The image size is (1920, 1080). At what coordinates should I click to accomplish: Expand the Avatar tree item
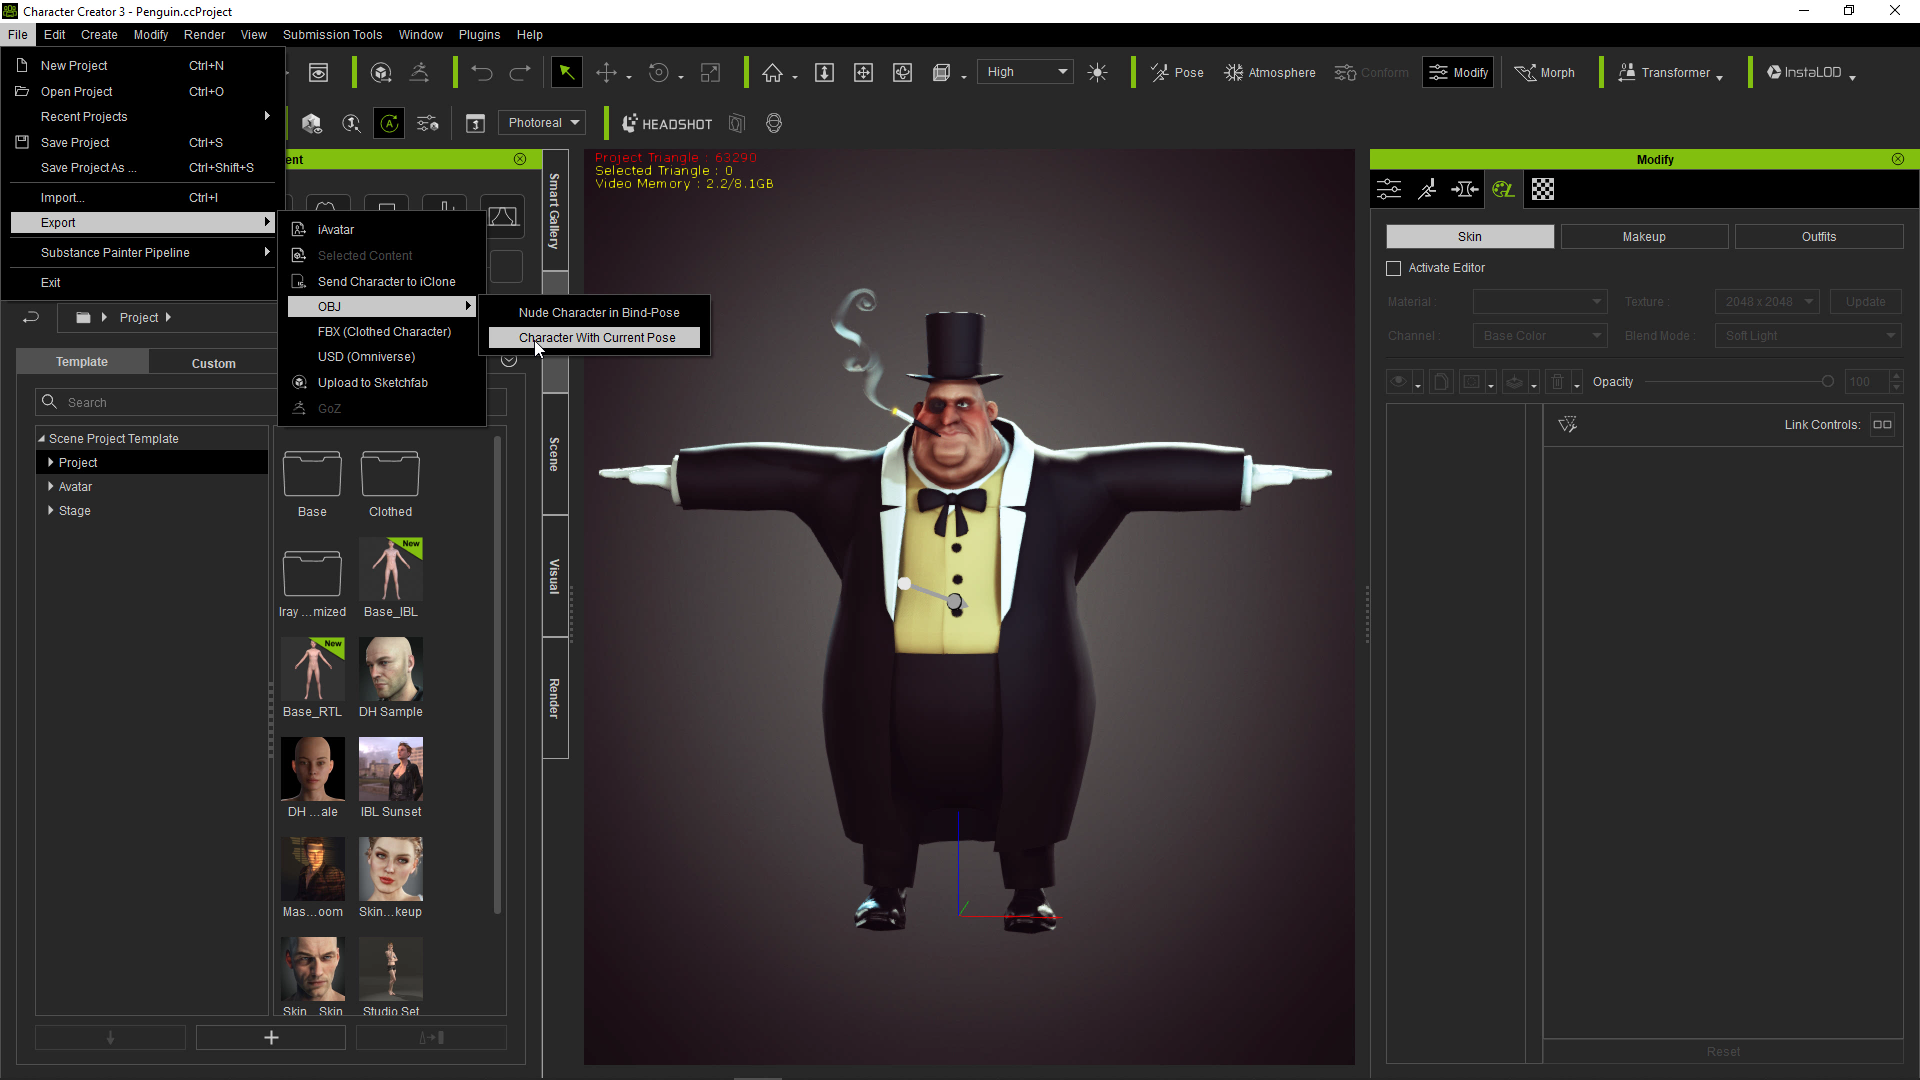(51, 487)
